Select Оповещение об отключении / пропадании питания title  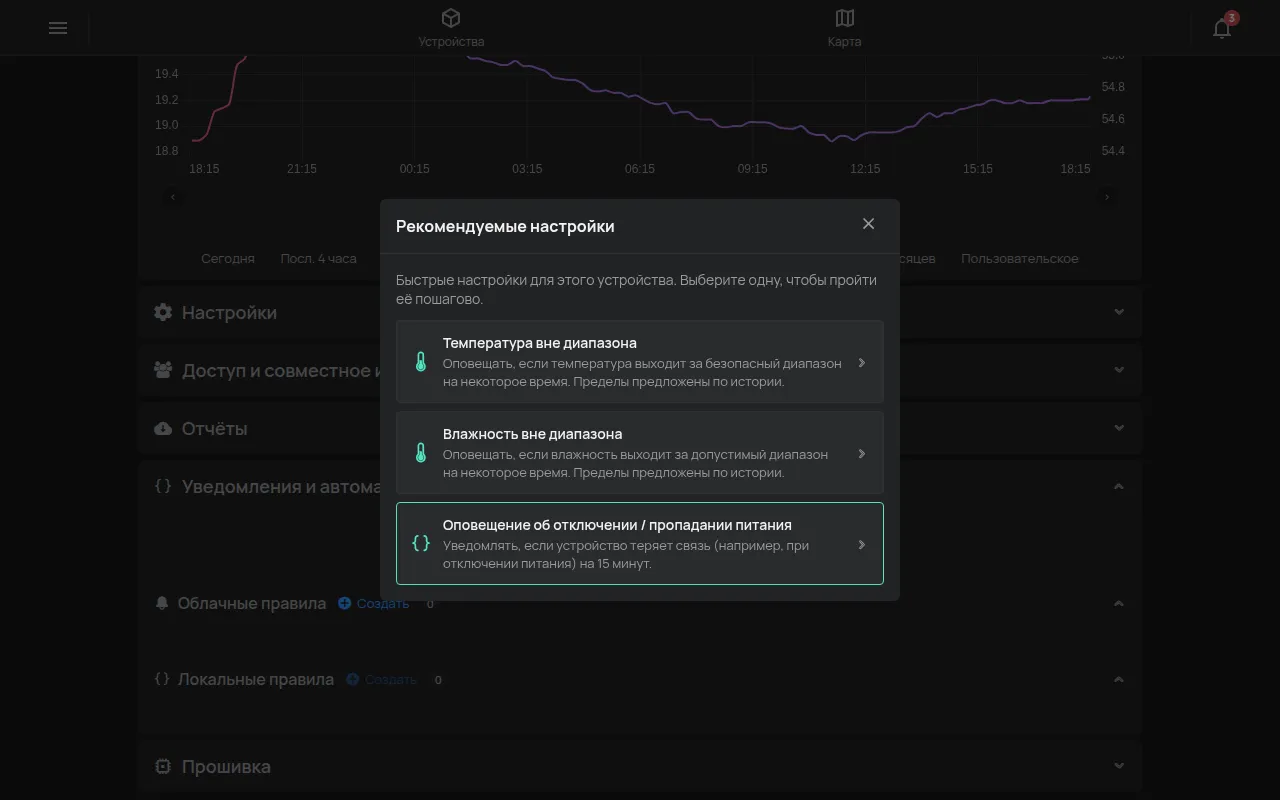617,525
